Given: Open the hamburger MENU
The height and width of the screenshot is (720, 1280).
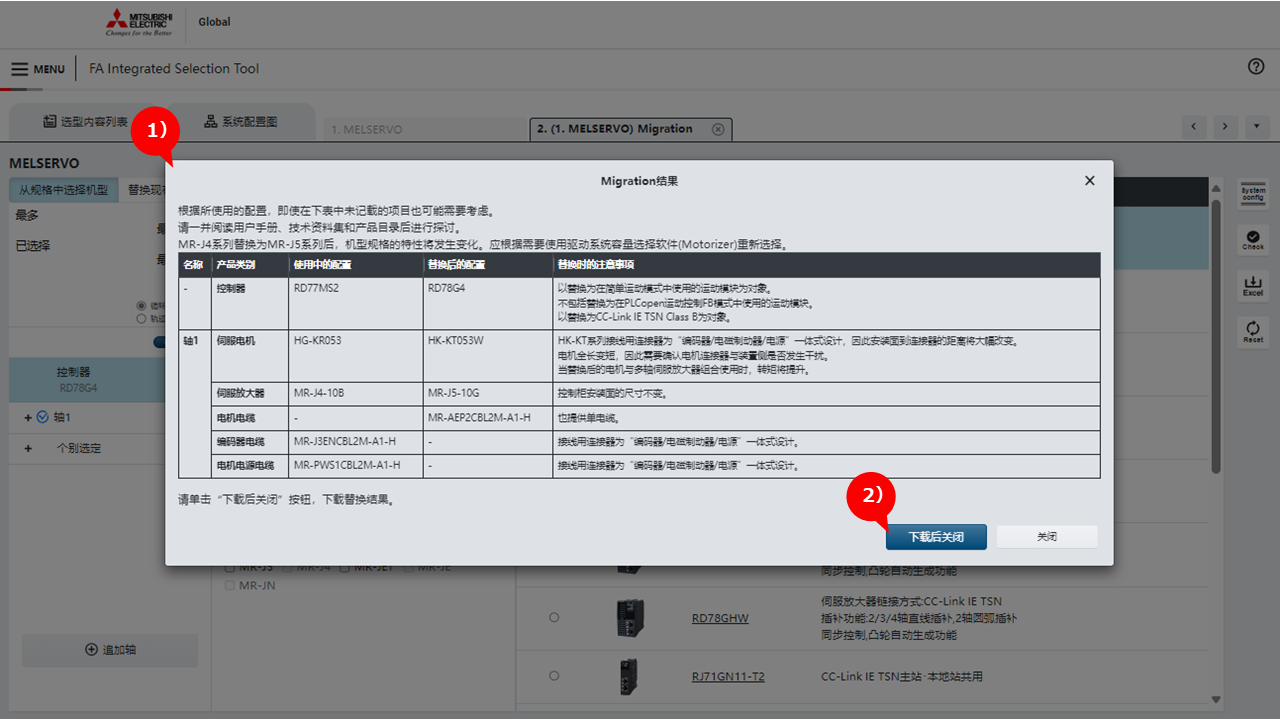Looking at the screenshot, I should click(x=38, y=69).
